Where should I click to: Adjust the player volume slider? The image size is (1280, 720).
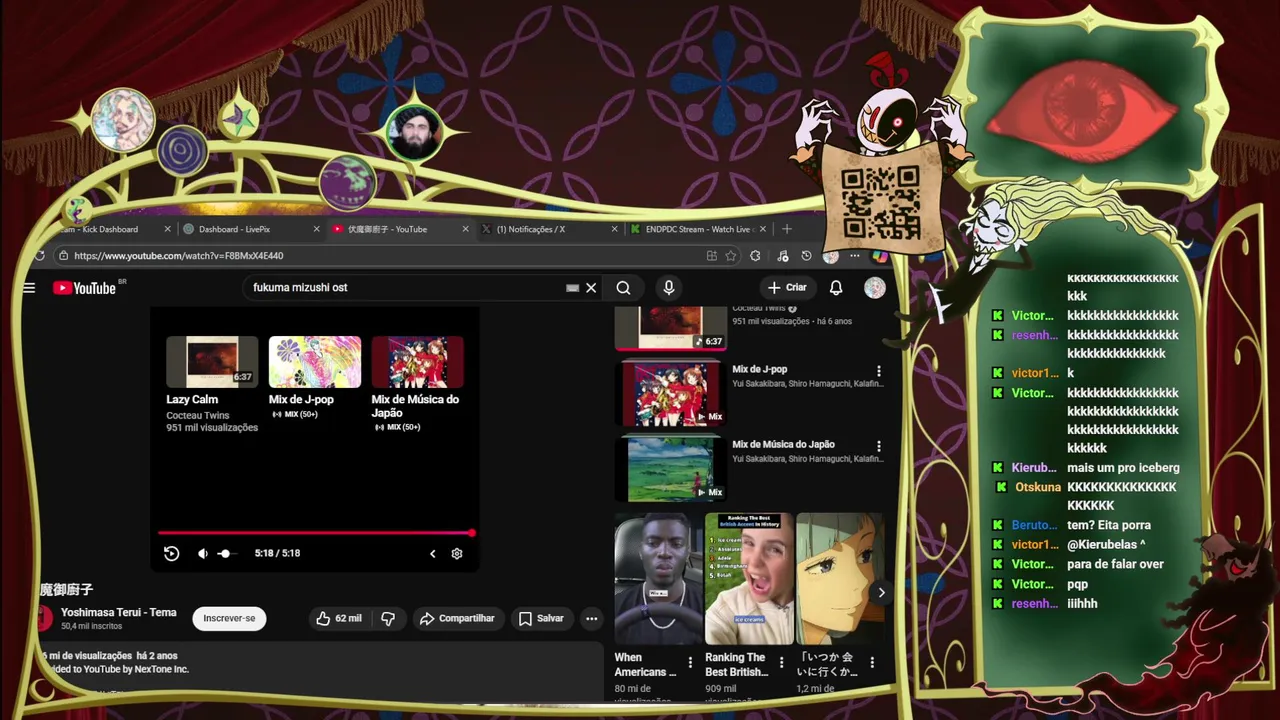[x=228, y=553]
